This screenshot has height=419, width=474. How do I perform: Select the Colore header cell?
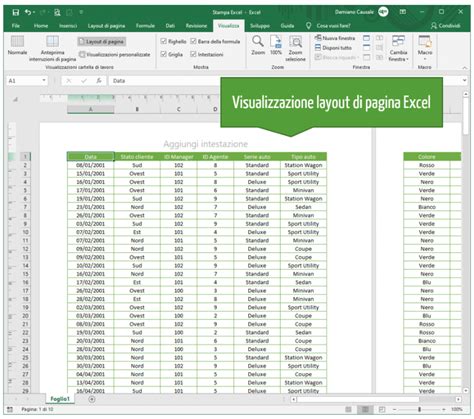click(427, 157)
